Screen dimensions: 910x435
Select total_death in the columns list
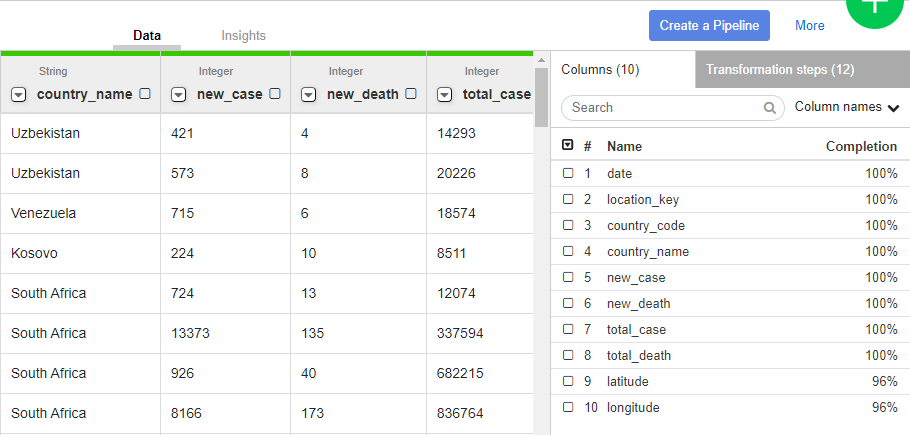[x=639, y=355]
